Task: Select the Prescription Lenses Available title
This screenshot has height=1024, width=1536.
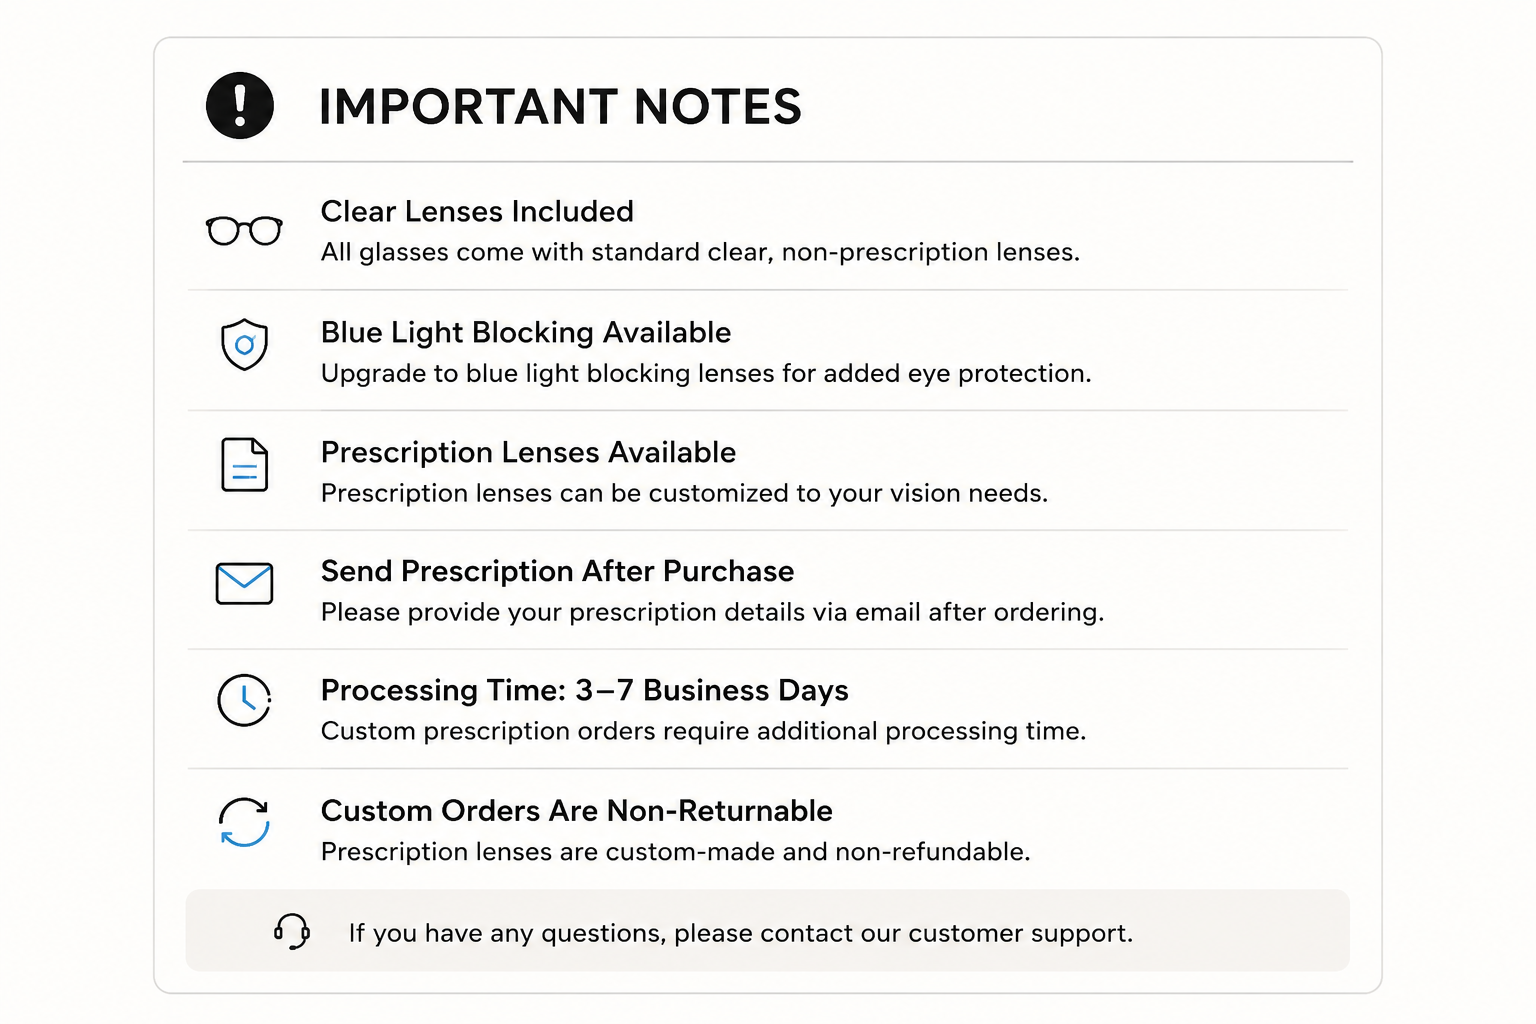Action: [x=528, y=452]
